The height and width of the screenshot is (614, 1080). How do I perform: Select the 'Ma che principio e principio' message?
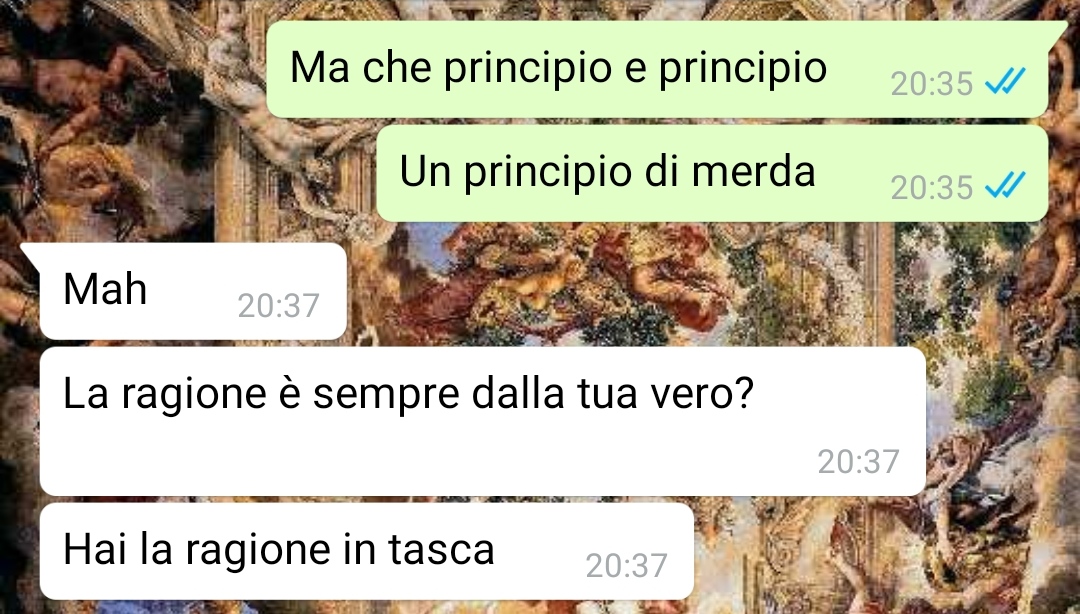click(657, 69)
